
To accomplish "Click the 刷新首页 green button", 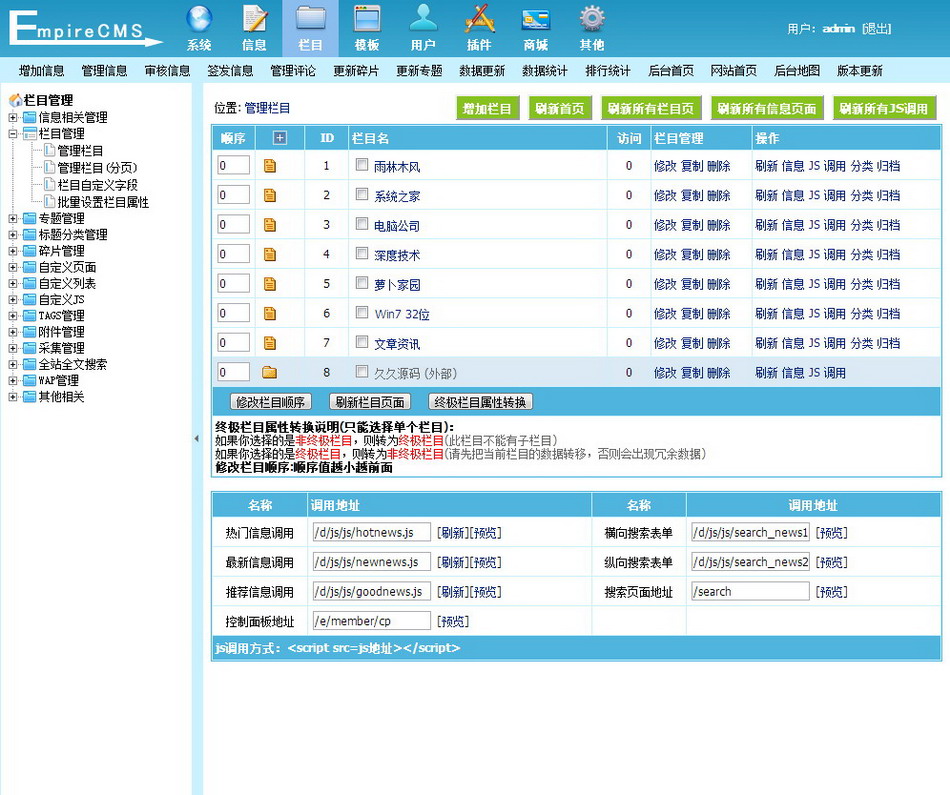I will (560, 108).
